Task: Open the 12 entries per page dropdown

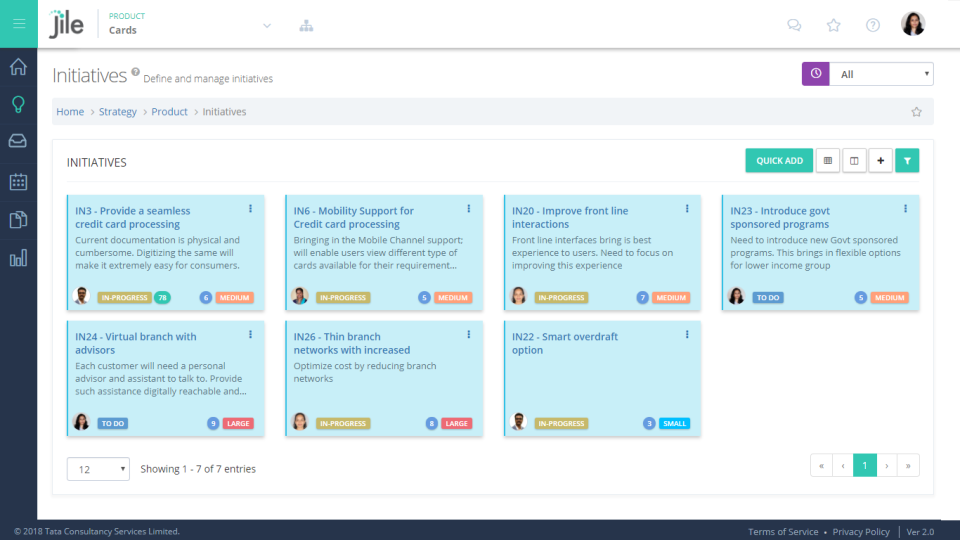Action: (98, 469)
